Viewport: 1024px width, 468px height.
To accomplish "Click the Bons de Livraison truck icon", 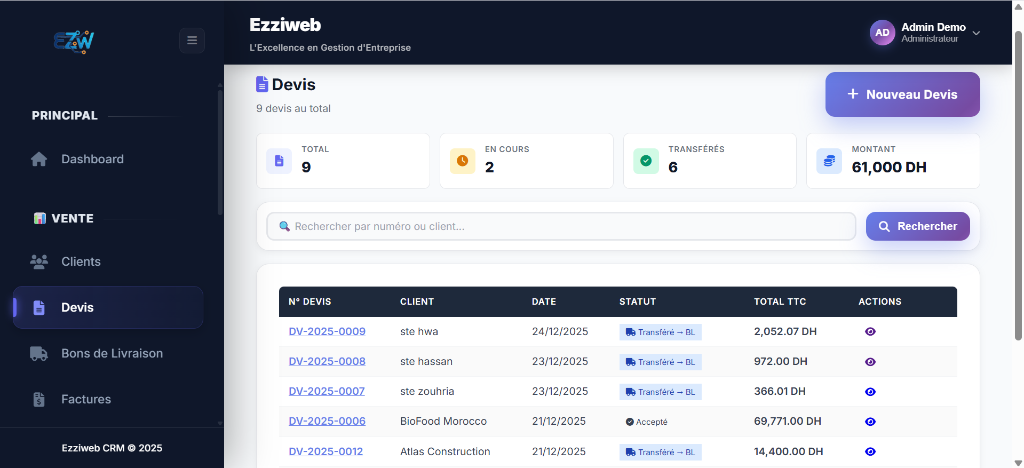I will click(x=39, y=353).
